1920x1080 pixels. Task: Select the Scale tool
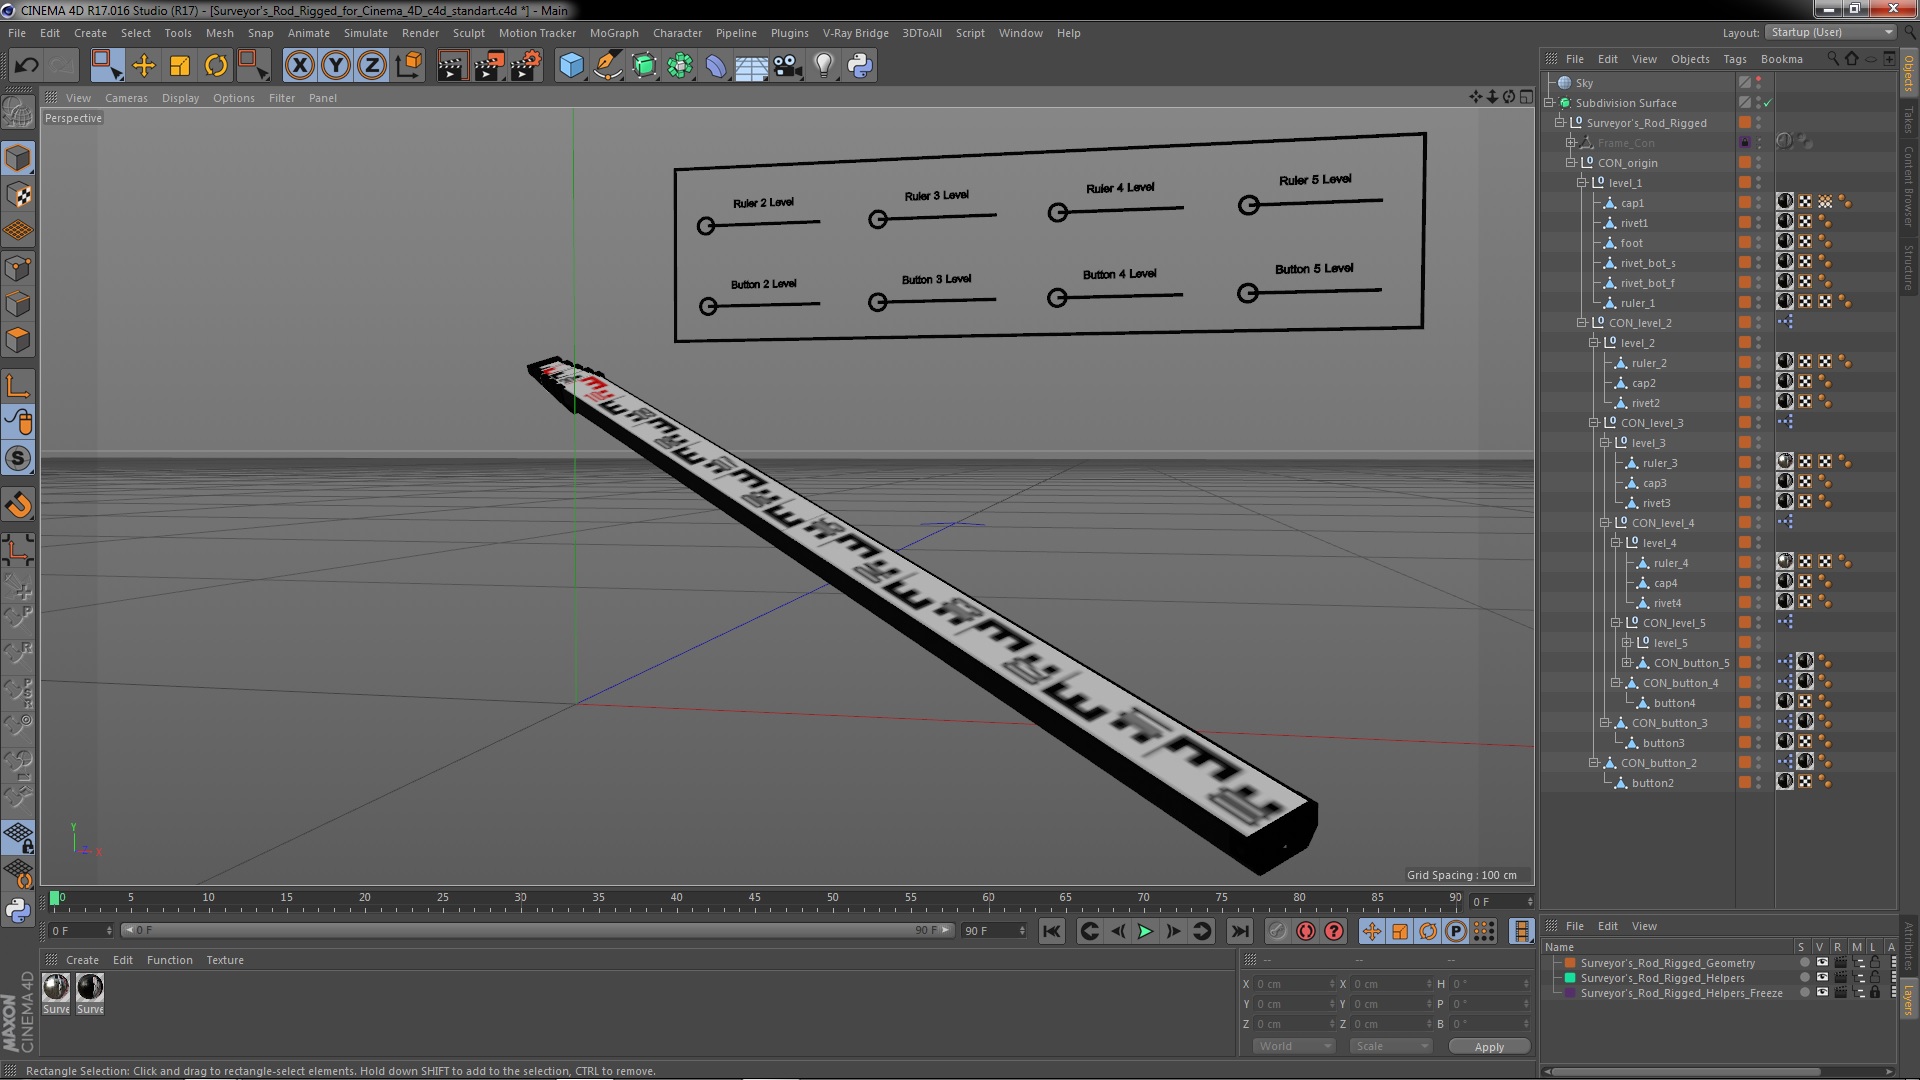coord(180,66)
